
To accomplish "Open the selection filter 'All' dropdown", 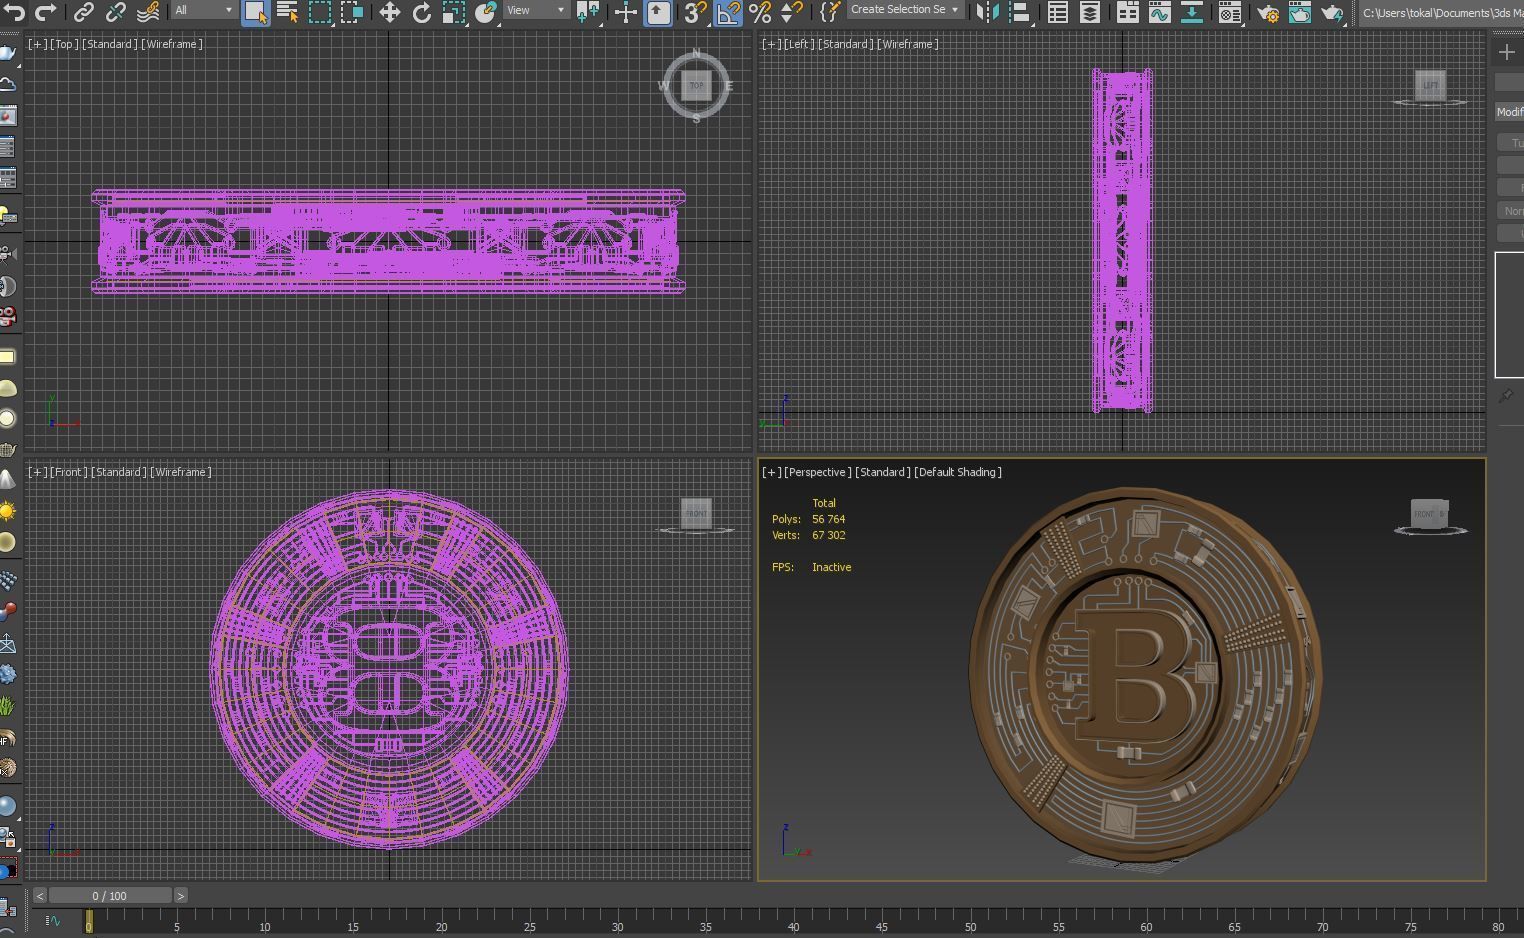I will tap(204, 10).
